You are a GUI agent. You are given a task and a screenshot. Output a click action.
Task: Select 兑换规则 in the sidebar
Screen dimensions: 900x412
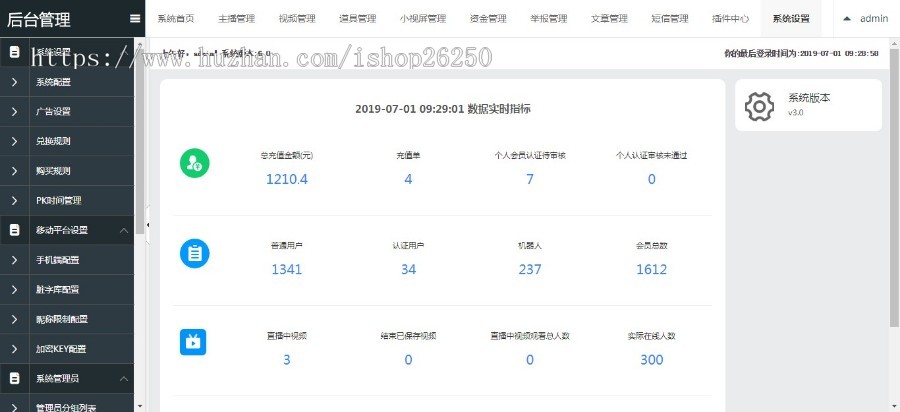click(53, 141)
